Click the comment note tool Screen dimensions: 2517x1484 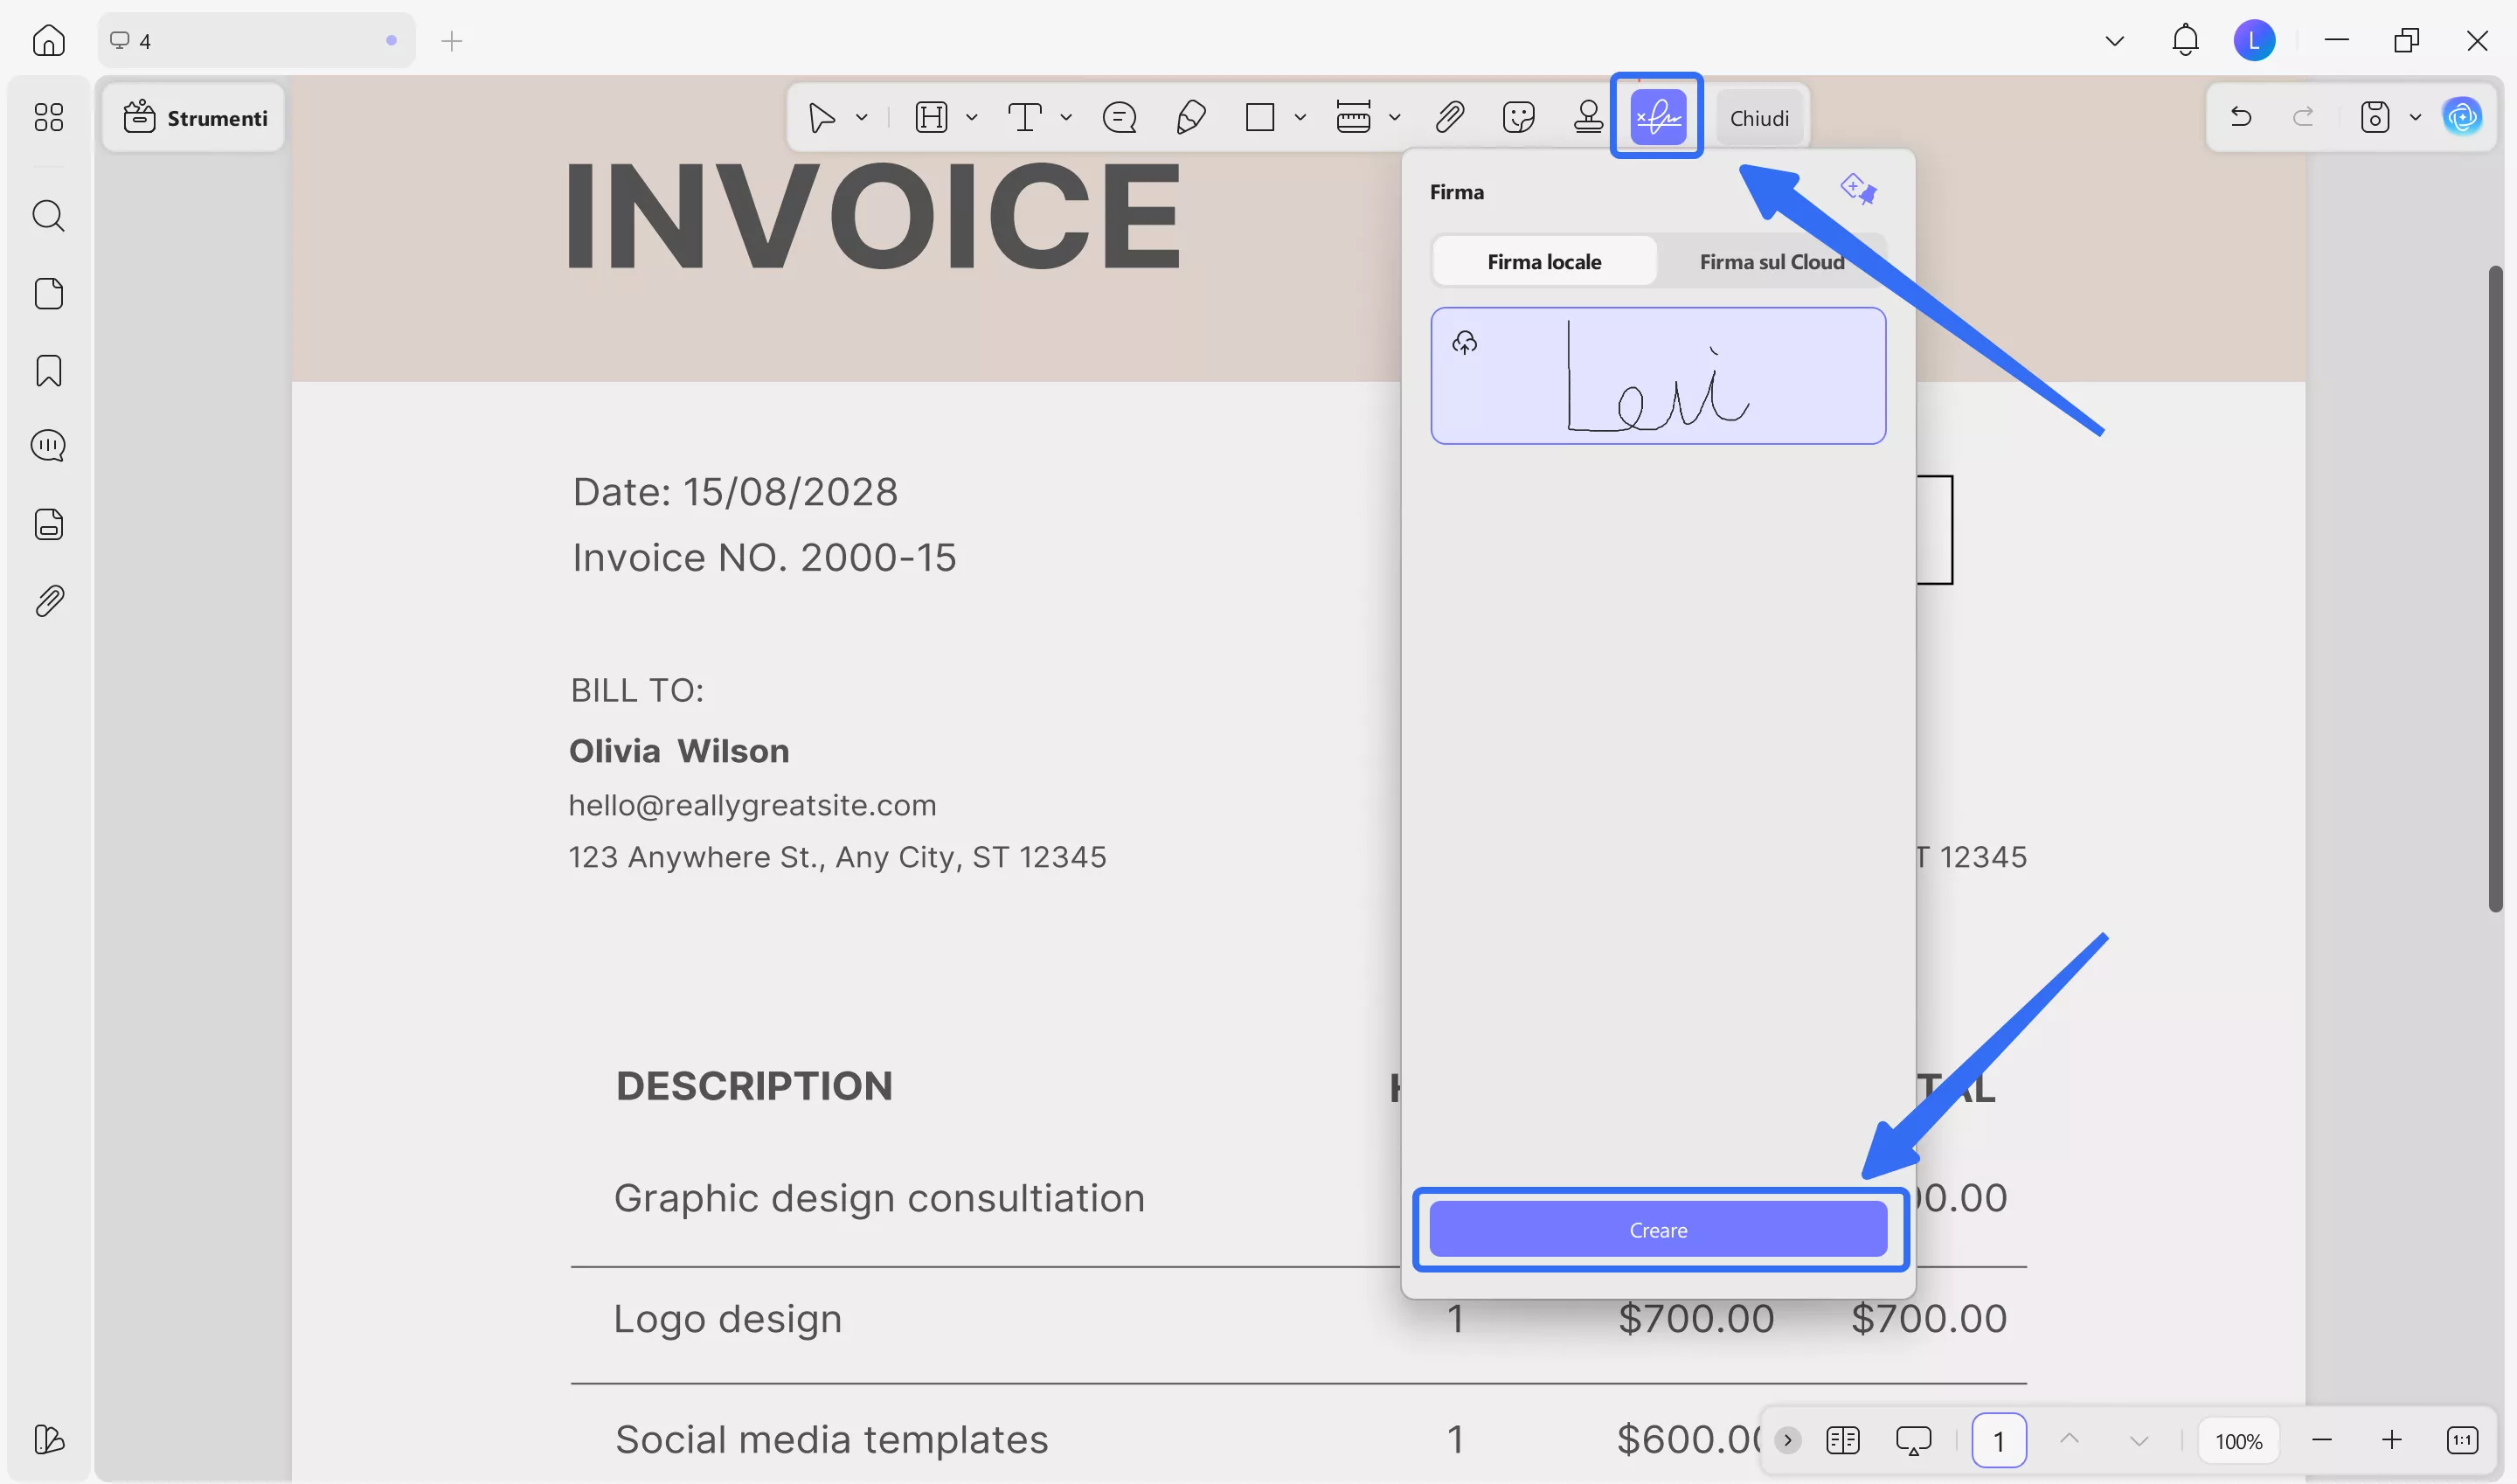(1119, 118)
